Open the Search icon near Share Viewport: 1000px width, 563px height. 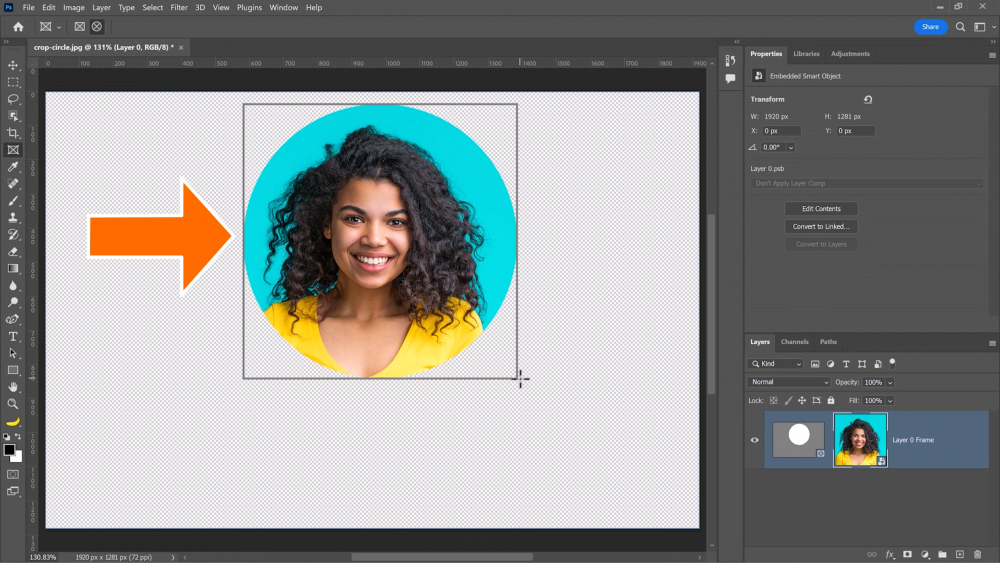click(960, 27)
